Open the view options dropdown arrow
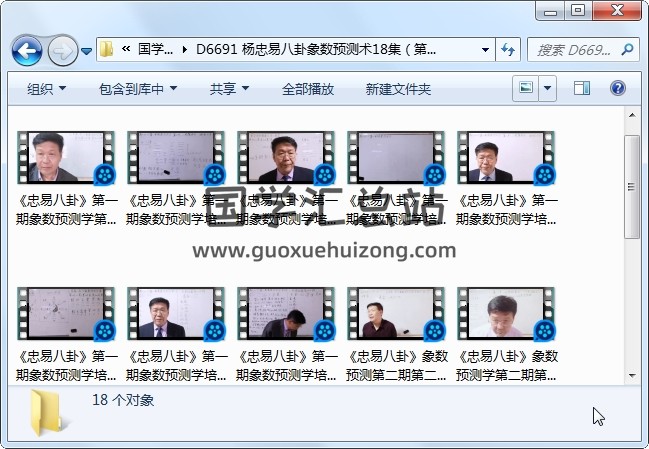649x449 pixels. pos(548,89)
